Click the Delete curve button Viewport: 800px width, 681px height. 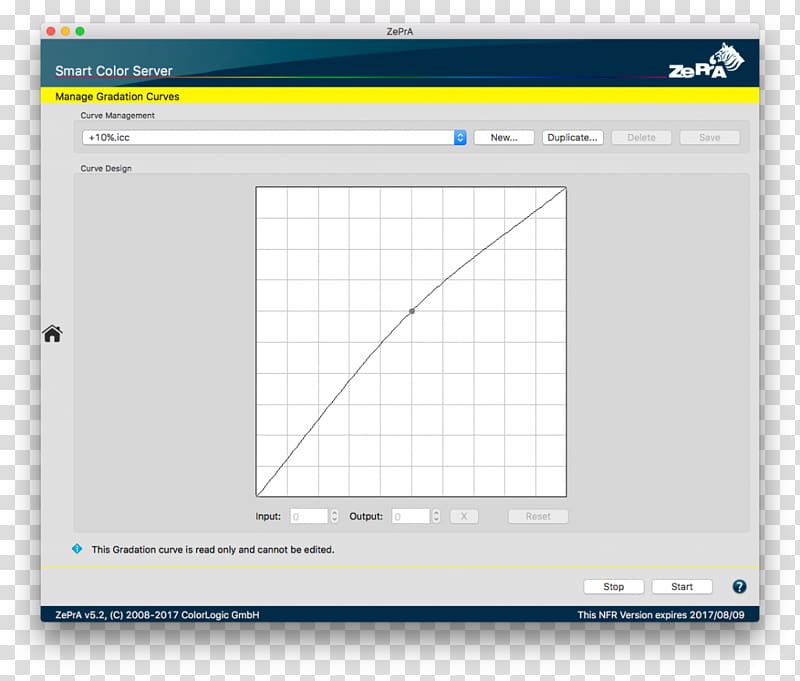[641, 138]
